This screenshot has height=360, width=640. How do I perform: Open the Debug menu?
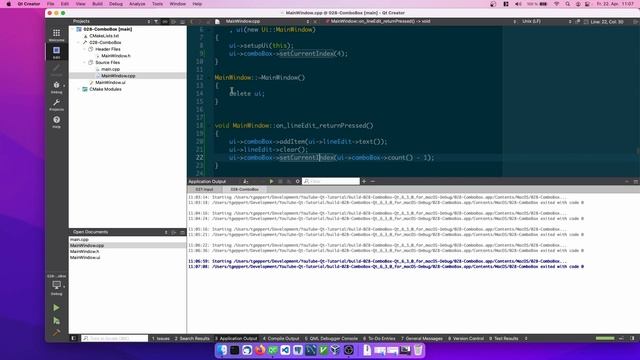116,4
